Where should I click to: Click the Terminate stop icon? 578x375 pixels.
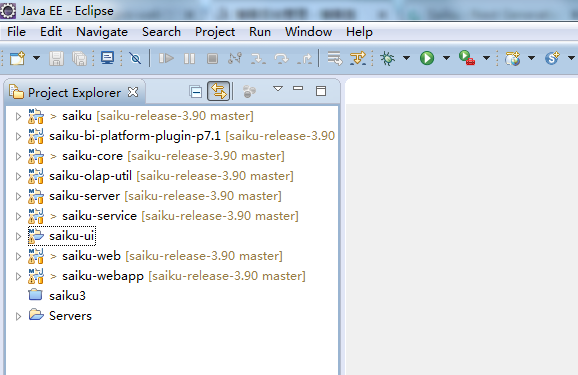coord(212,58)
